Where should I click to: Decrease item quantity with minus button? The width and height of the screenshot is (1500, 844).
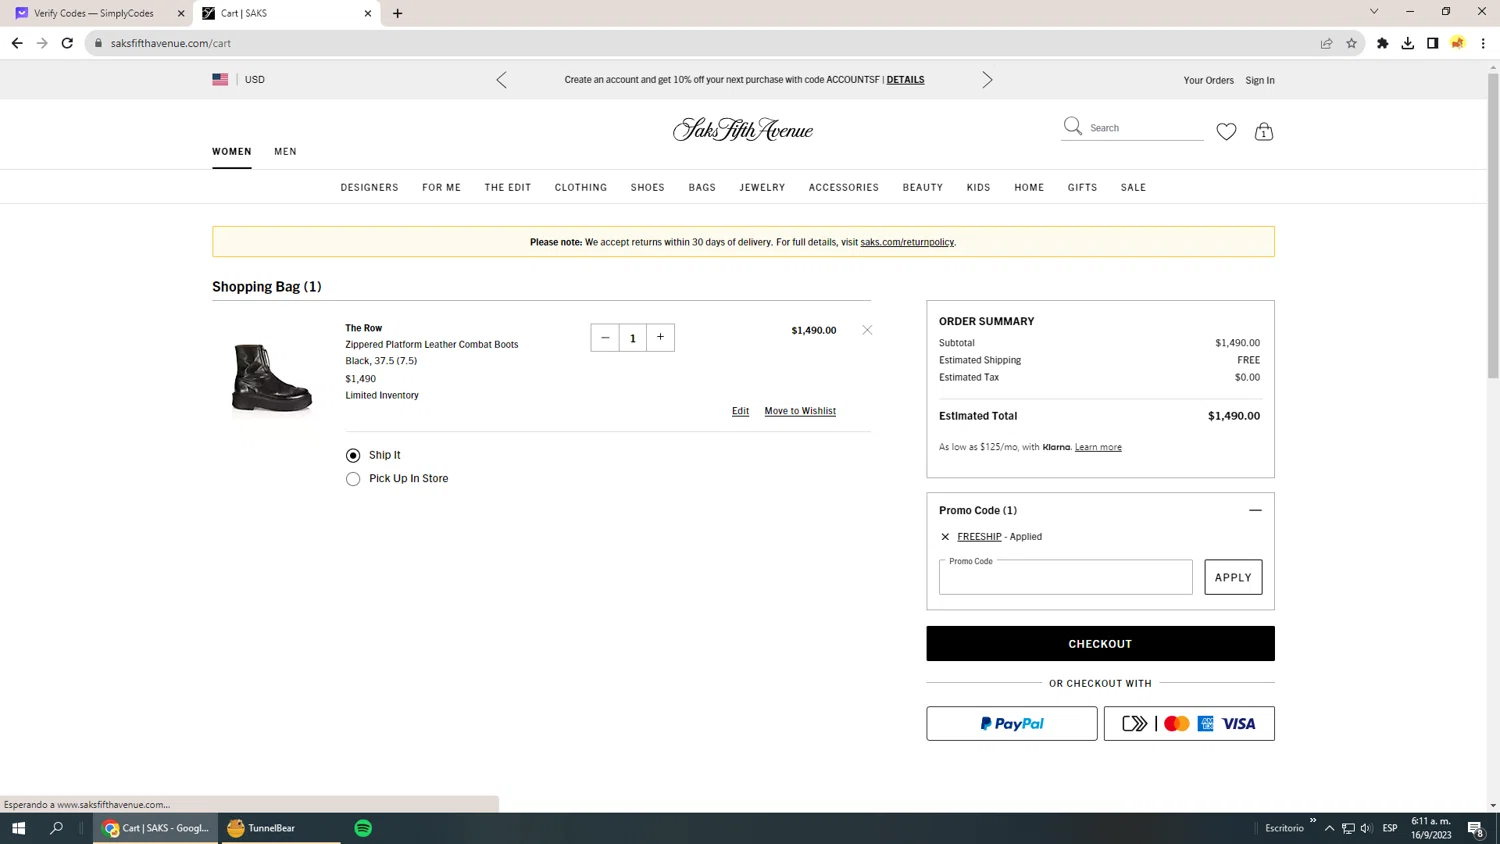[x=605, y=338]
